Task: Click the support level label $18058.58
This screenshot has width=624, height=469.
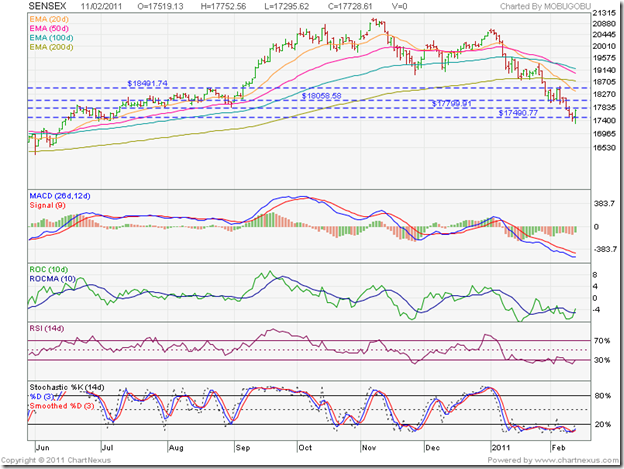Action: click(x=321, y=96)
